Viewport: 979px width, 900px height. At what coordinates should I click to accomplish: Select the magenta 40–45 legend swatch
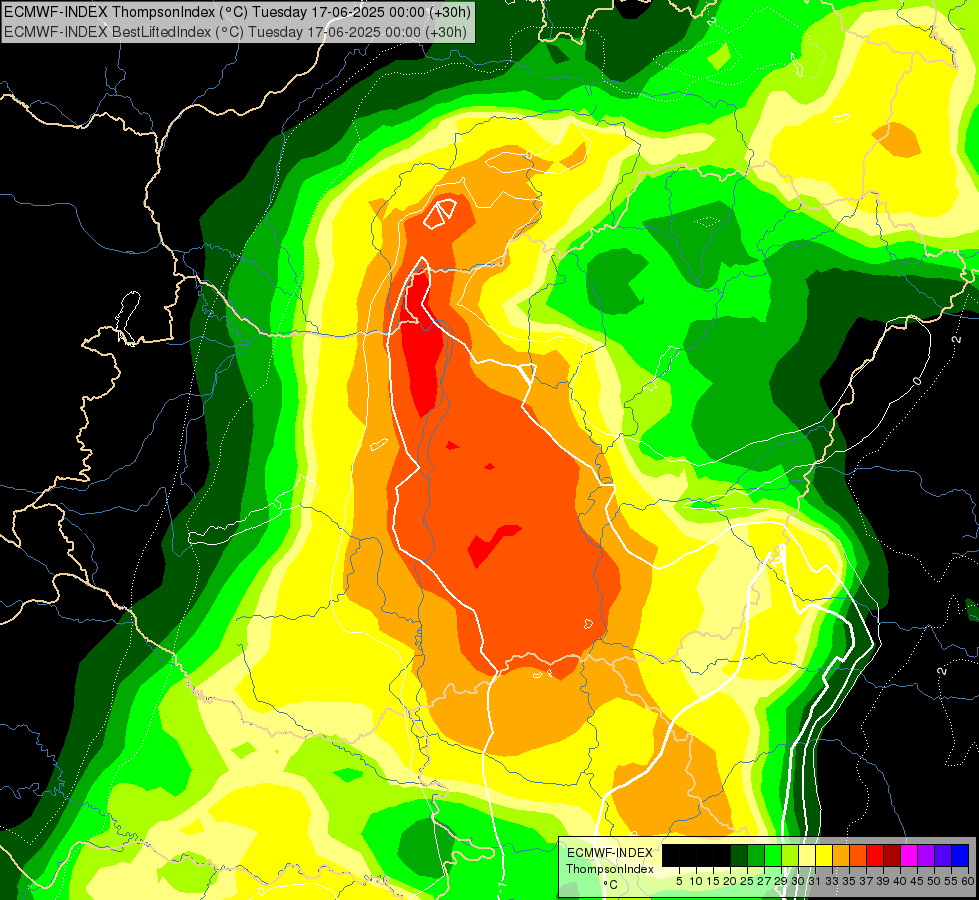pos(909,855)
